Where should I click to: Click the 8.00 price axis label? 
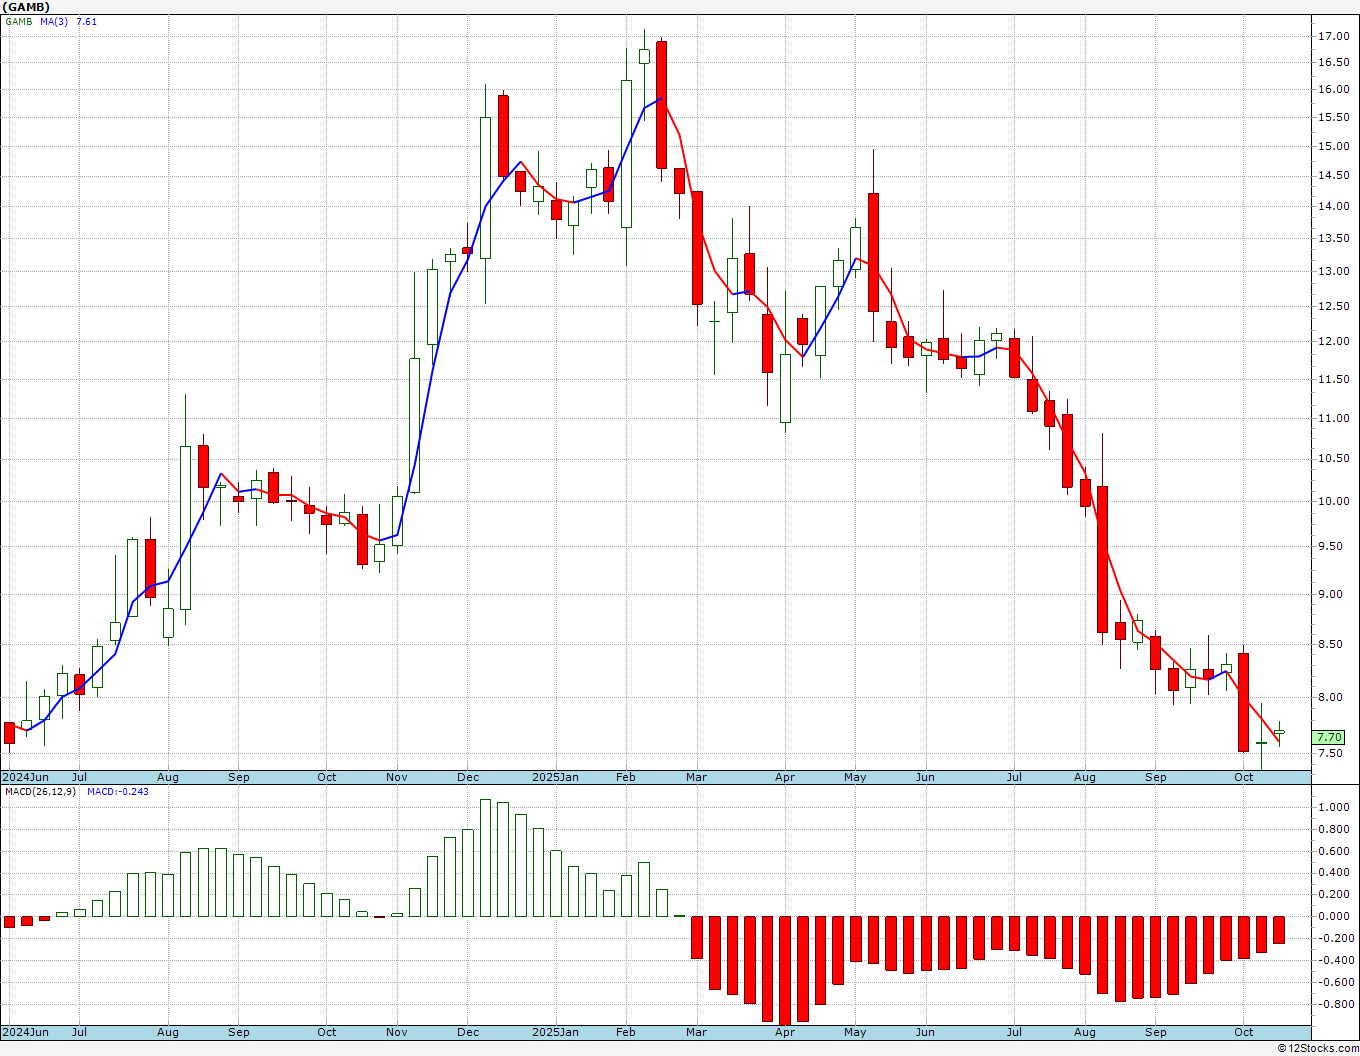(1330, 697)
